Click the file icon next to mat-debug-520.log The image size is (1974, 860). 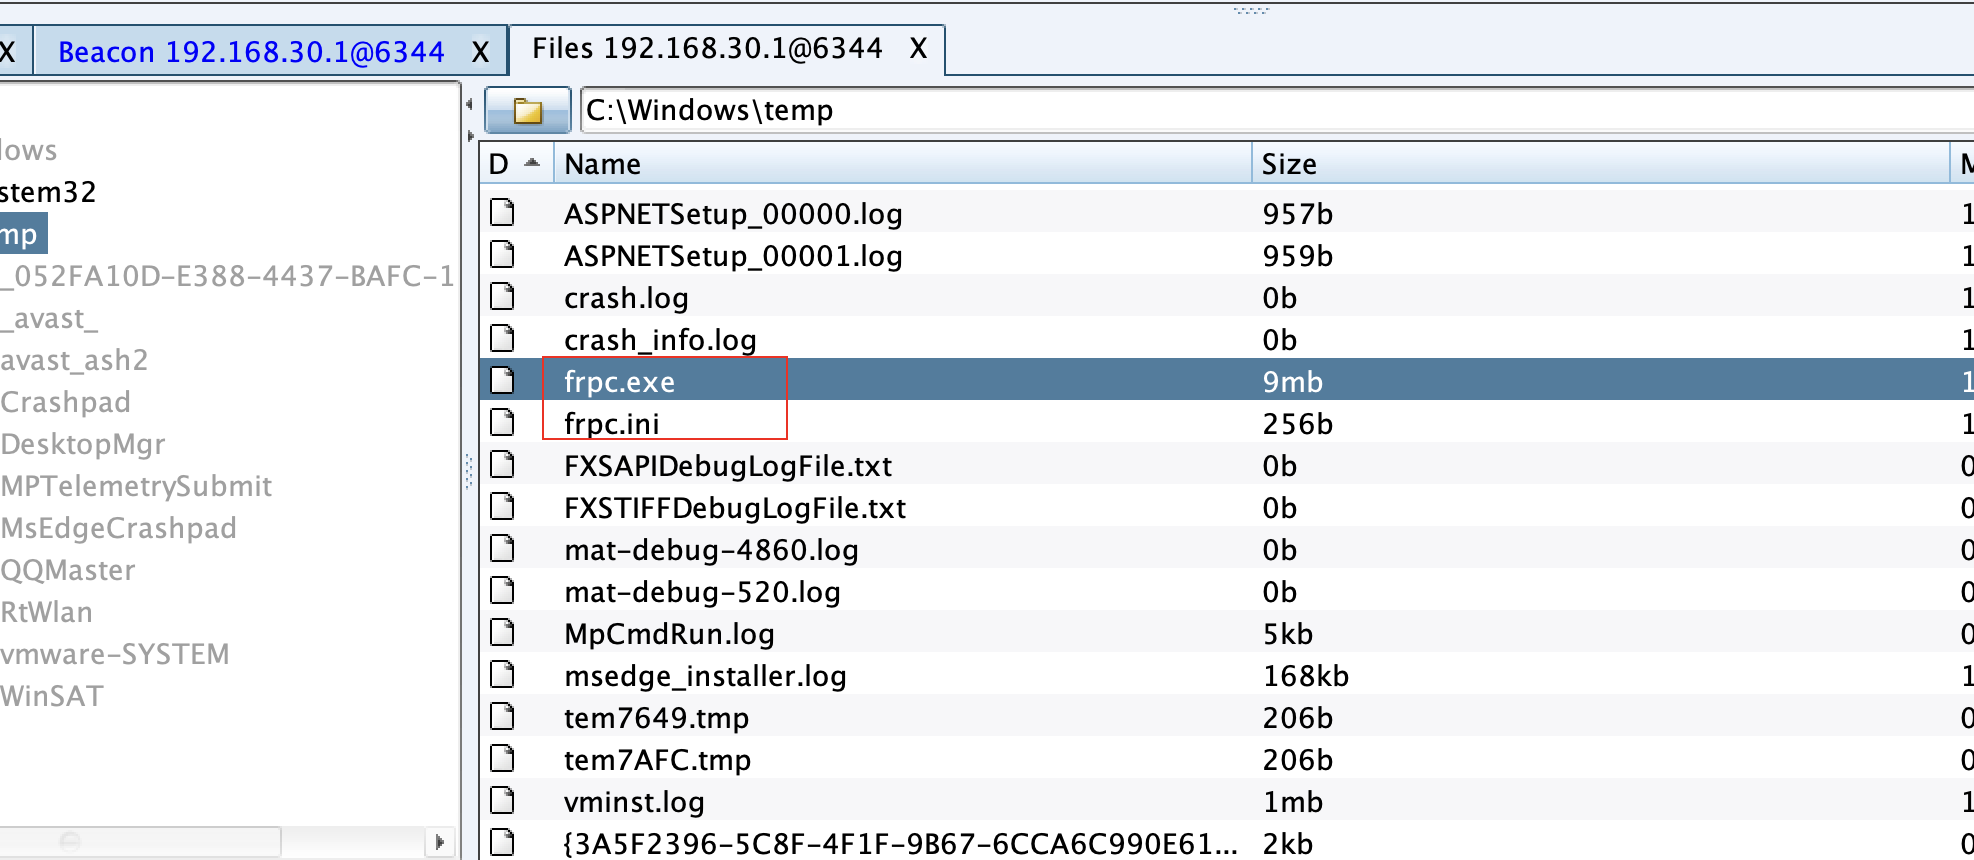point(502,591)
